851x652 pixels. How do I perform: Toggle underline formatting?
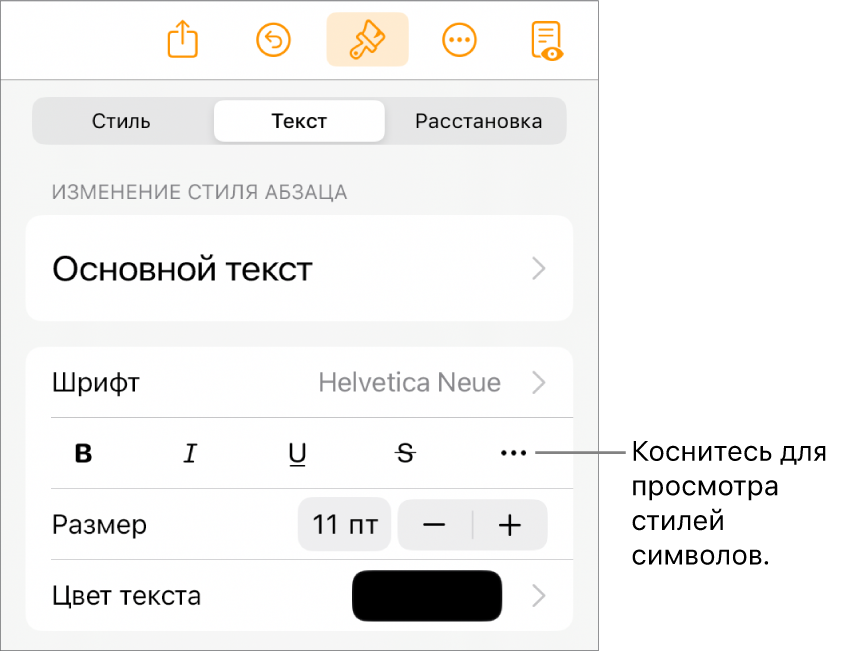click(297, 454)
